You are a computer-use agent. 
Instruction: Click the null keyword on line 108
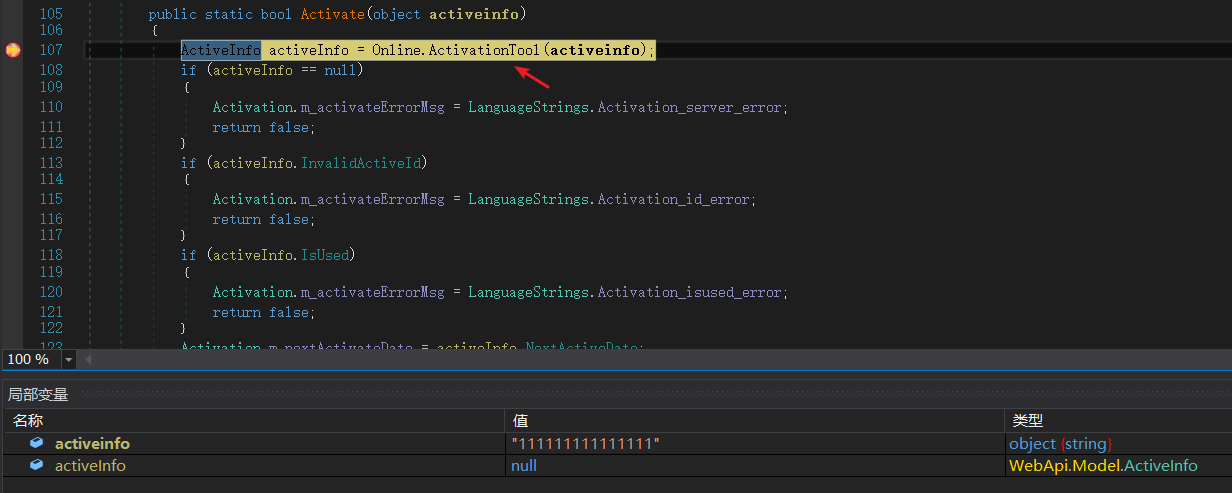(340, 70)
